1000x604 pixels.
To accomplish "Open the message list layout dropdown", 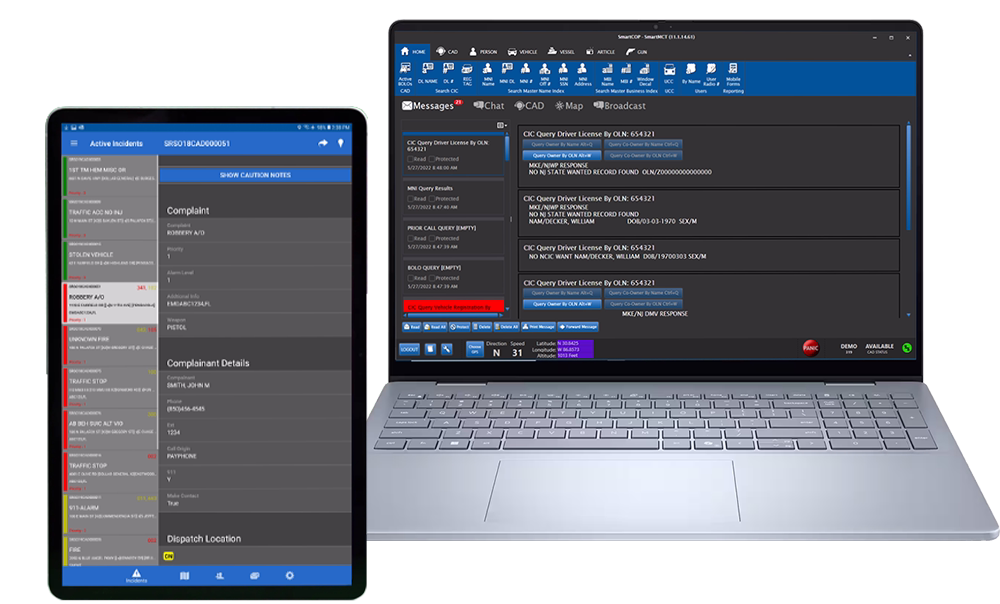I will (x=502, y=125).
